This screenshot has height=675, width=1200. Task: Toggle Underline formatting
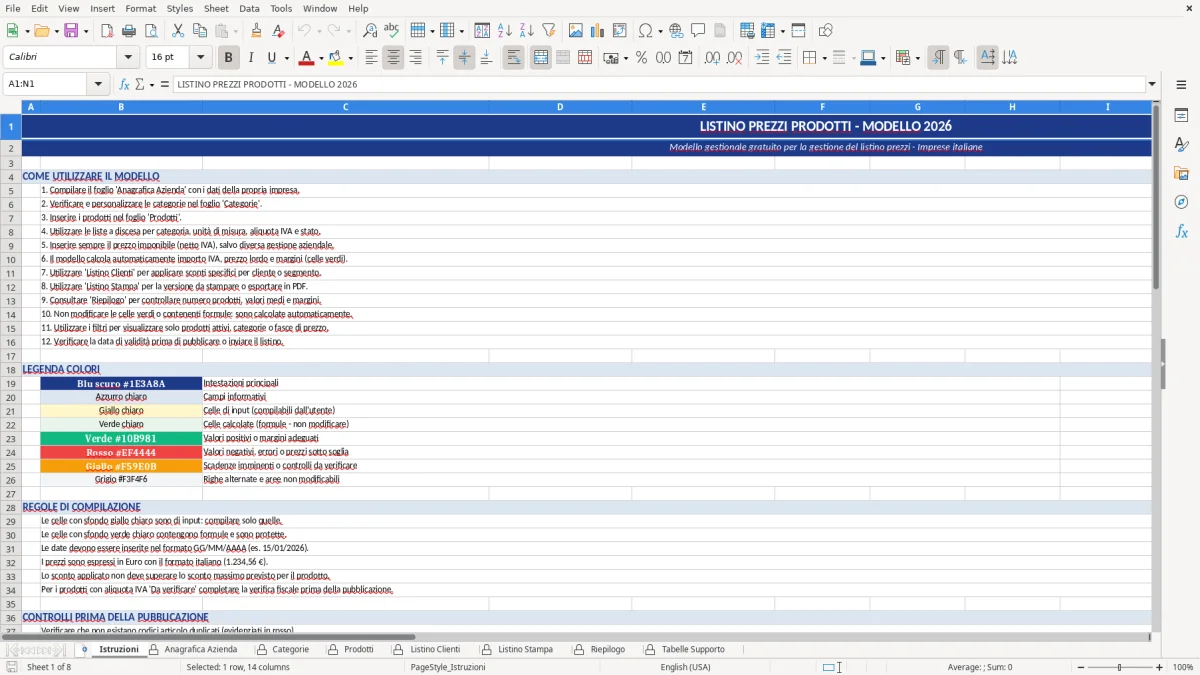[271, 58]
